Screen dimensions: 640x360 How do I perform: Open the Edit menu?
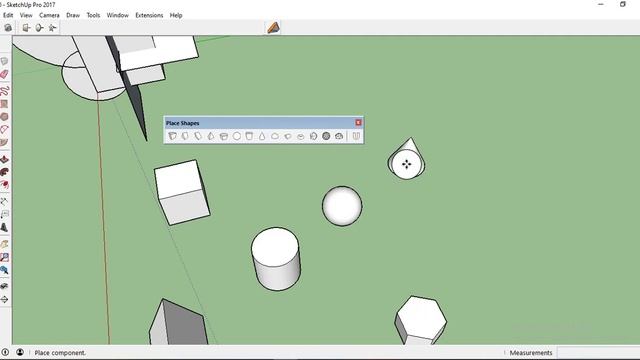8,15
